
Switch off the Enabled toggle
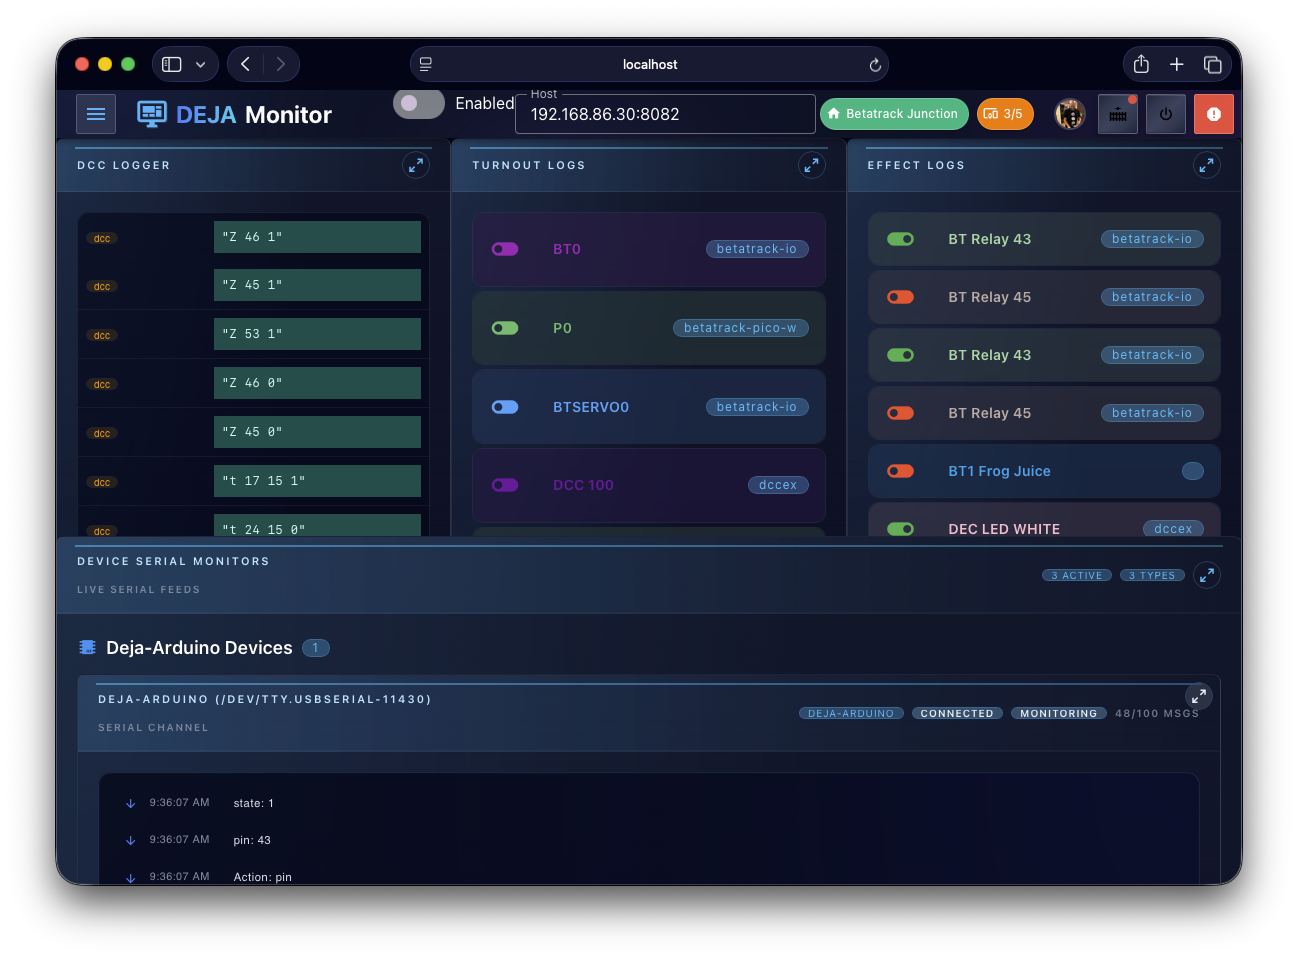pos(418,103)
